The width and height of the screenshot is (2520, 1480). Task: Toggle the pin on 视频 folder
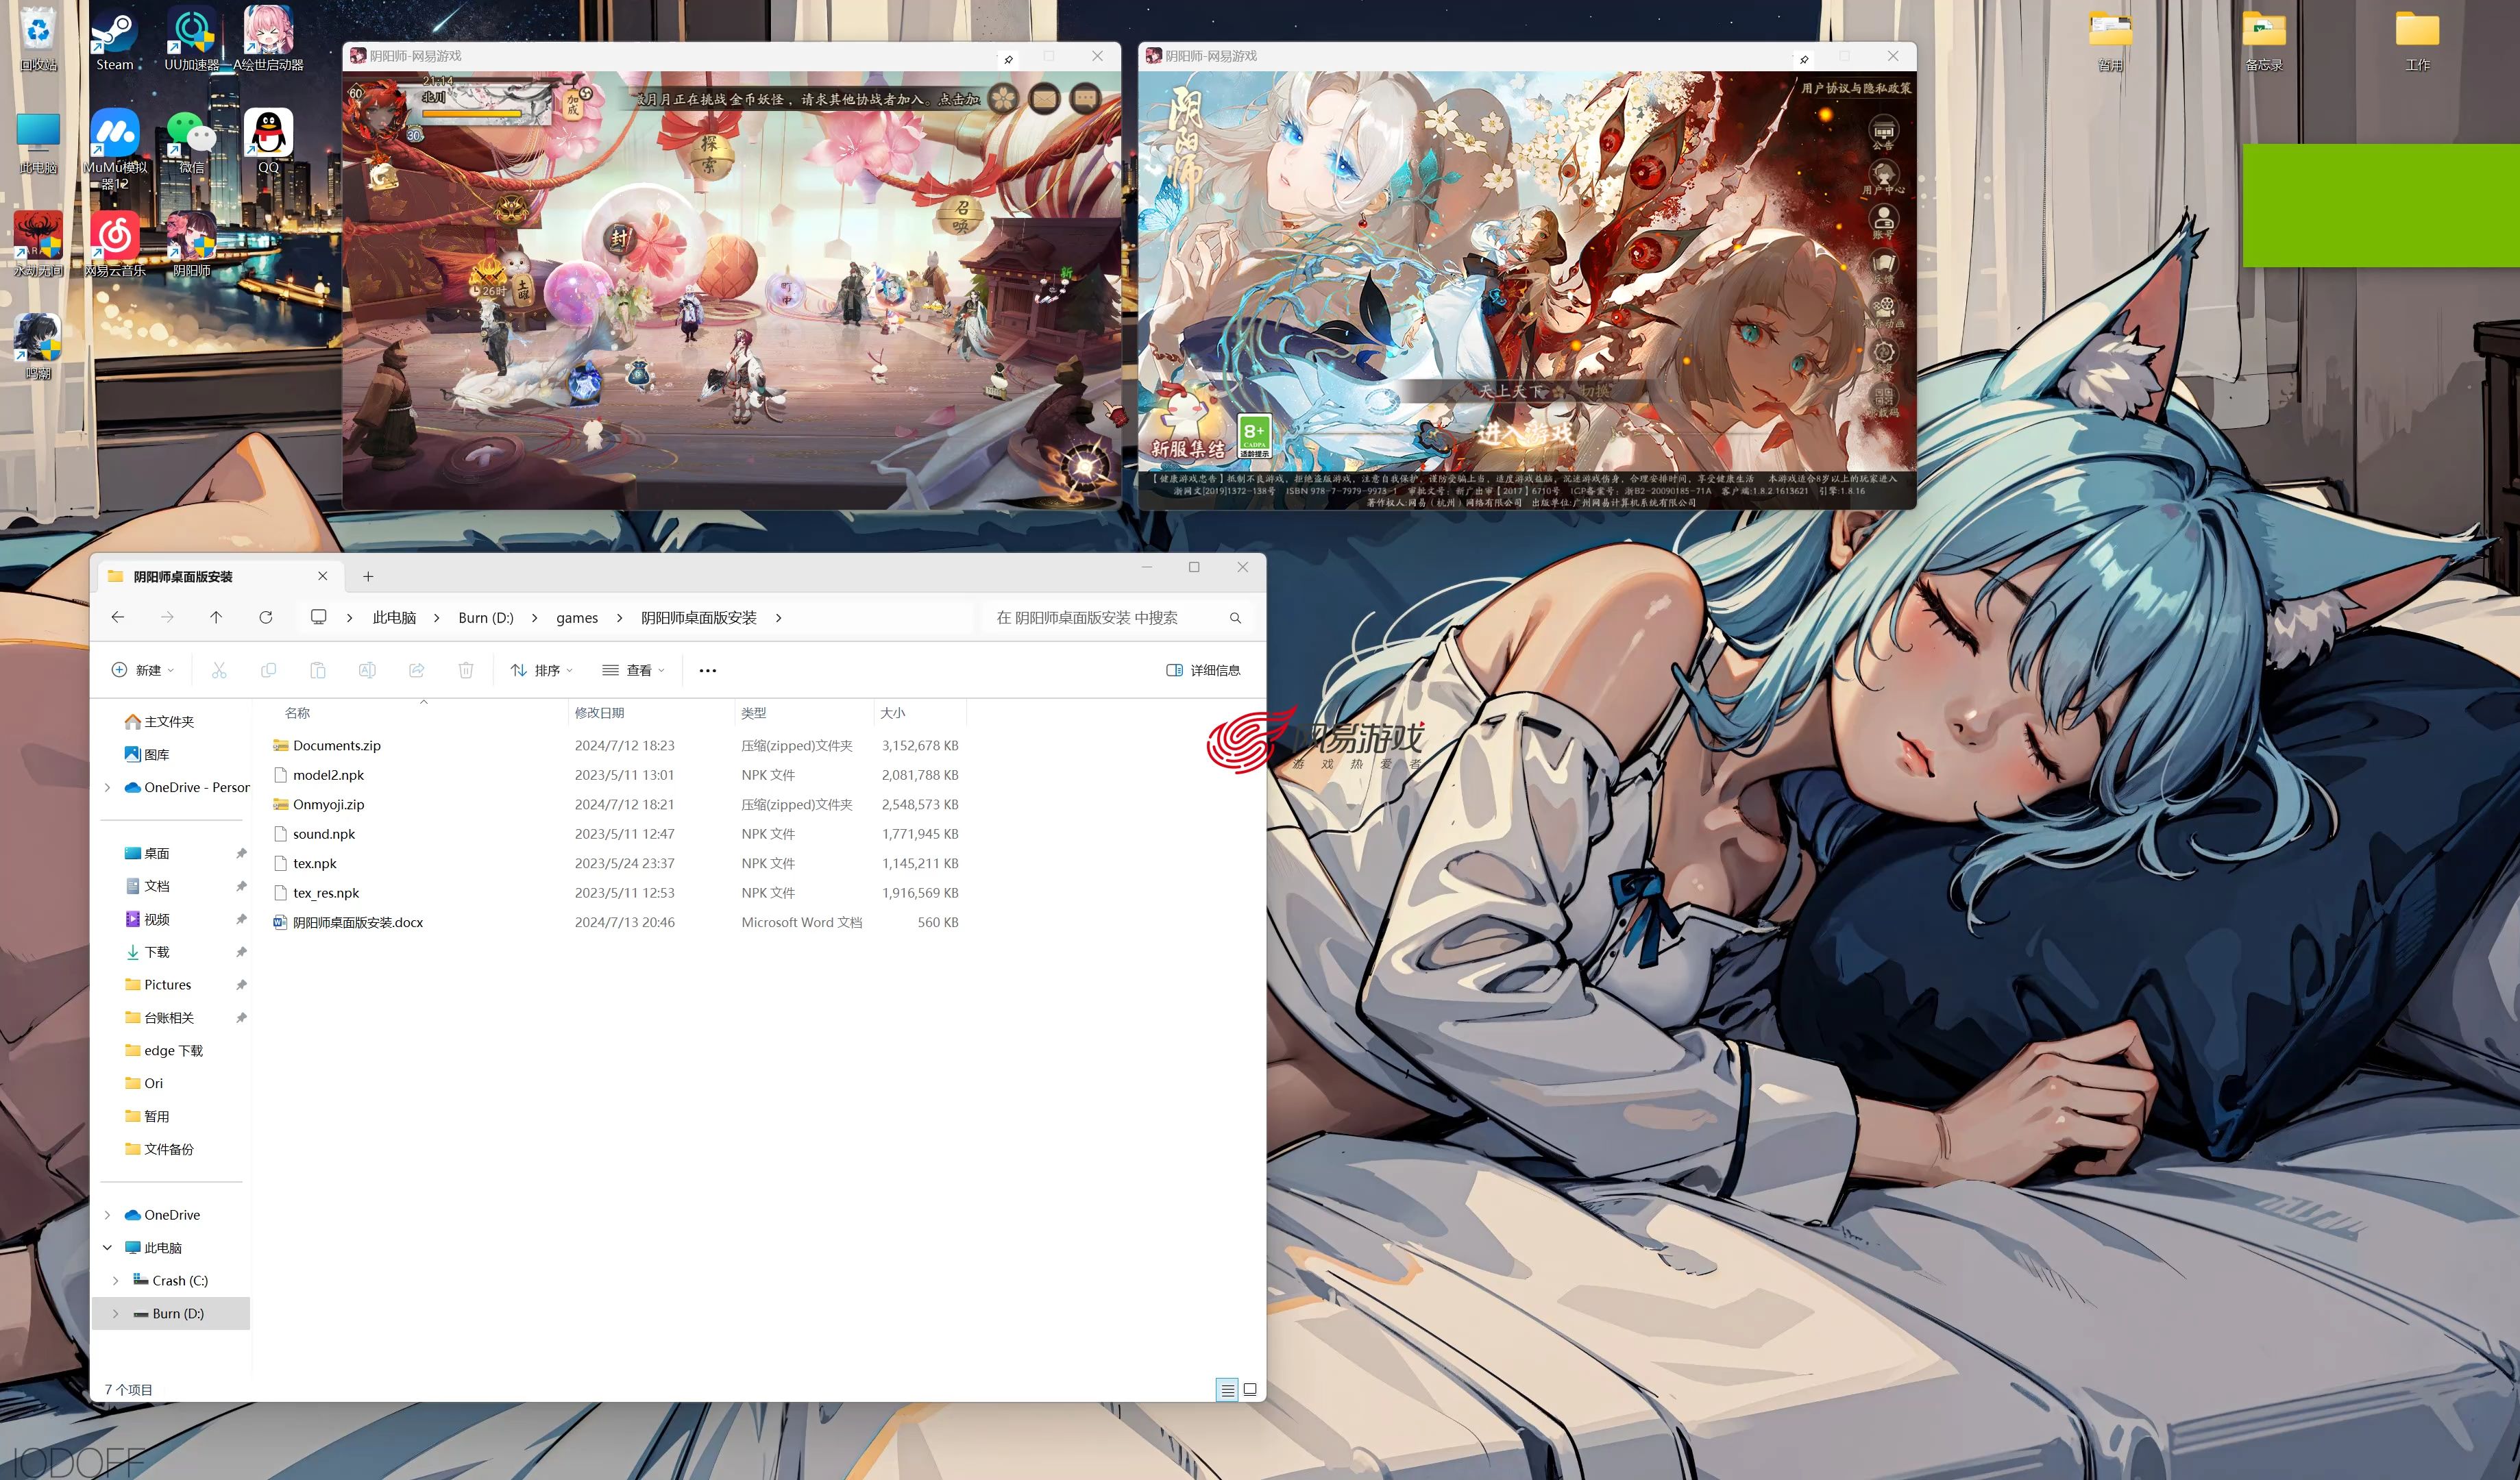point(240,918)
